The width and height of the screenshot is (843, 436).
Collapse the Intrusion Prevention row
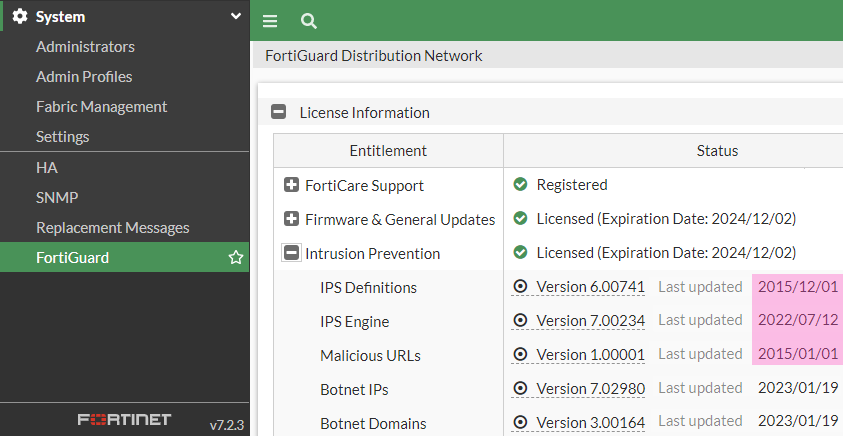(x=292, y=254)
